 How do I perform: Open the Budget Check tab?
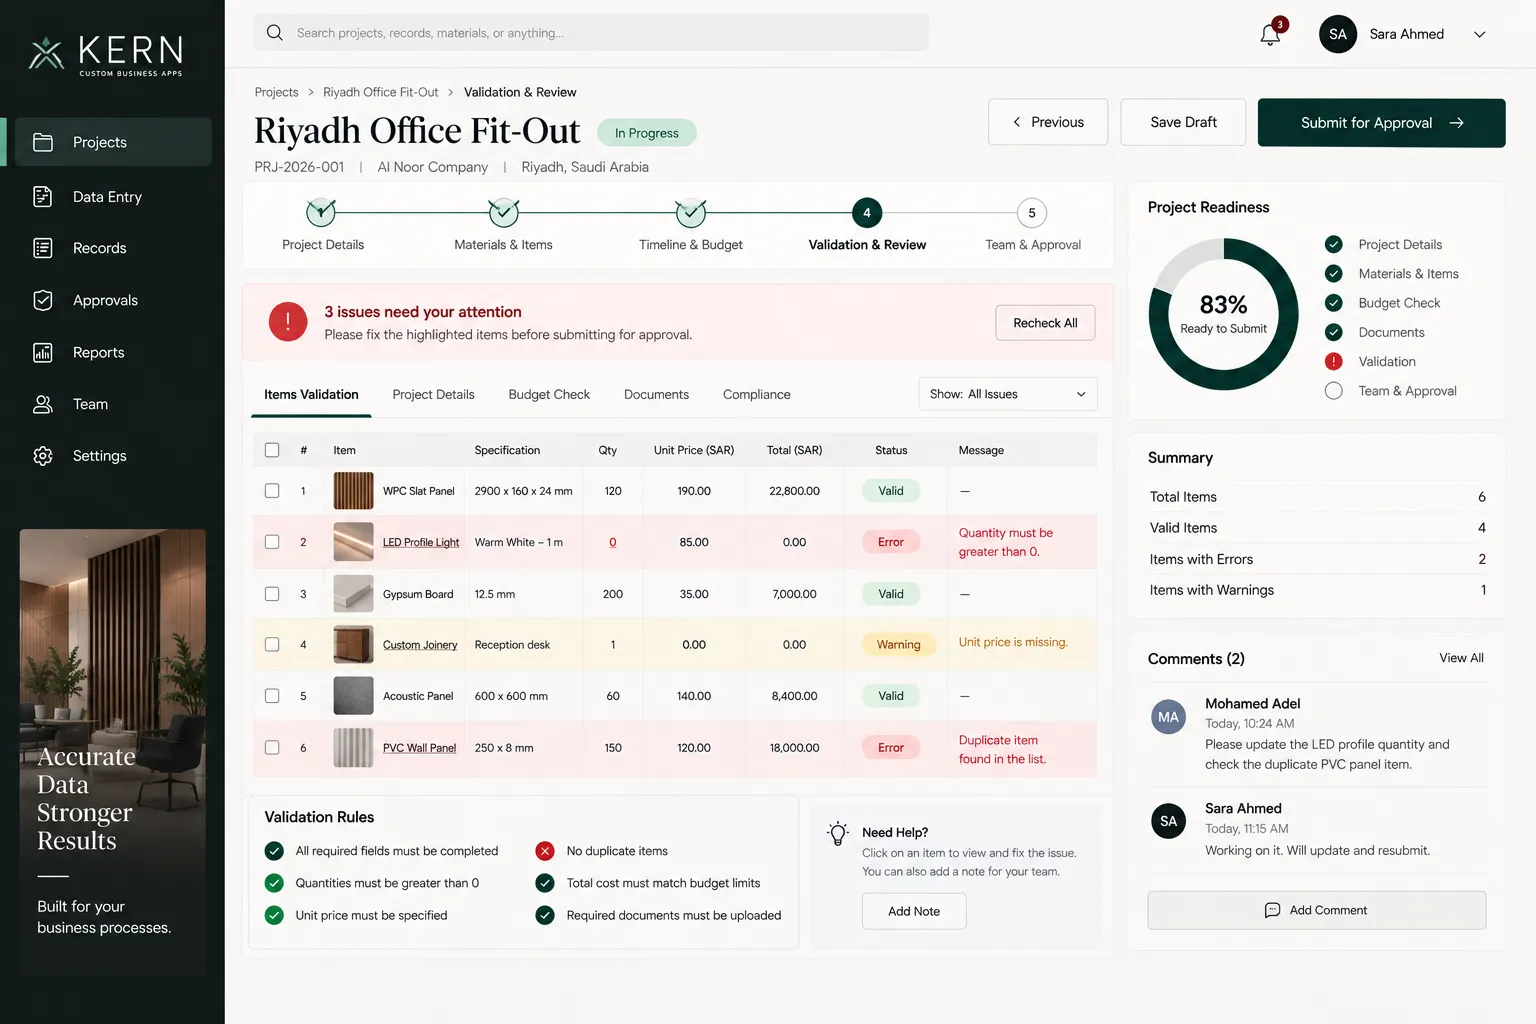click(549, 395)
